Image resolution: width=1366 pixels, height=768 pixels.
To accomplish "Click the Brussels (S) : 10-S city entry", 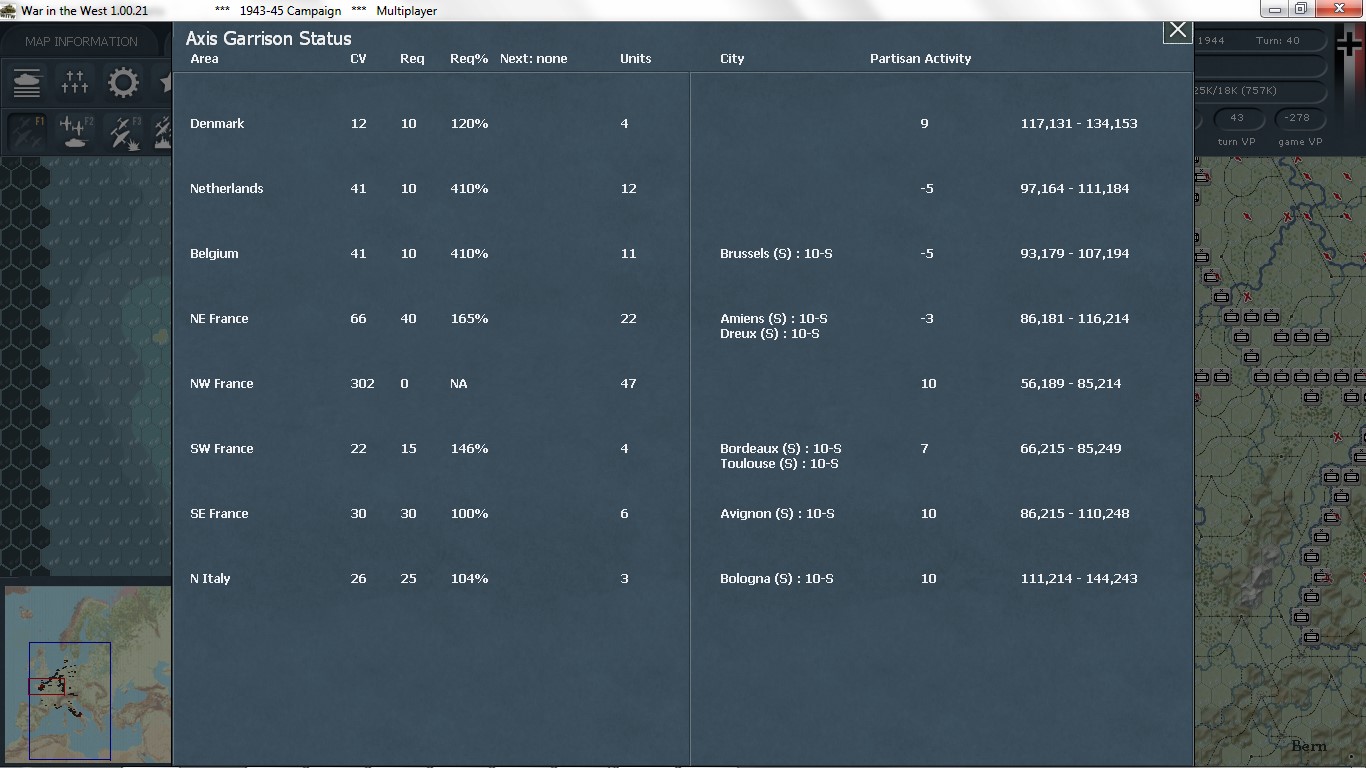I will point(776,254).
